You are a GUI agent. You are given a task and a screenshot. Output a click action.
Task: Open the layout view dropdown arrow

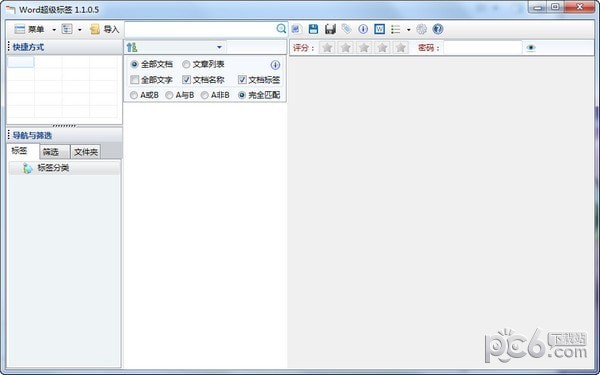(80, 30)
